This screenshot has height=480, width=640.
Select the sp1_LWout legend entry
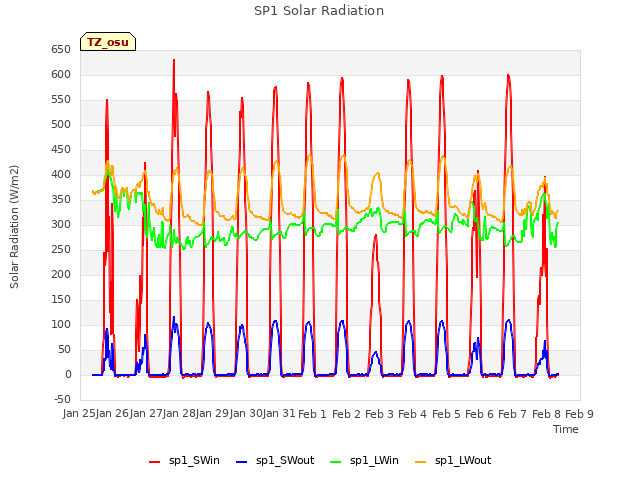453,461
